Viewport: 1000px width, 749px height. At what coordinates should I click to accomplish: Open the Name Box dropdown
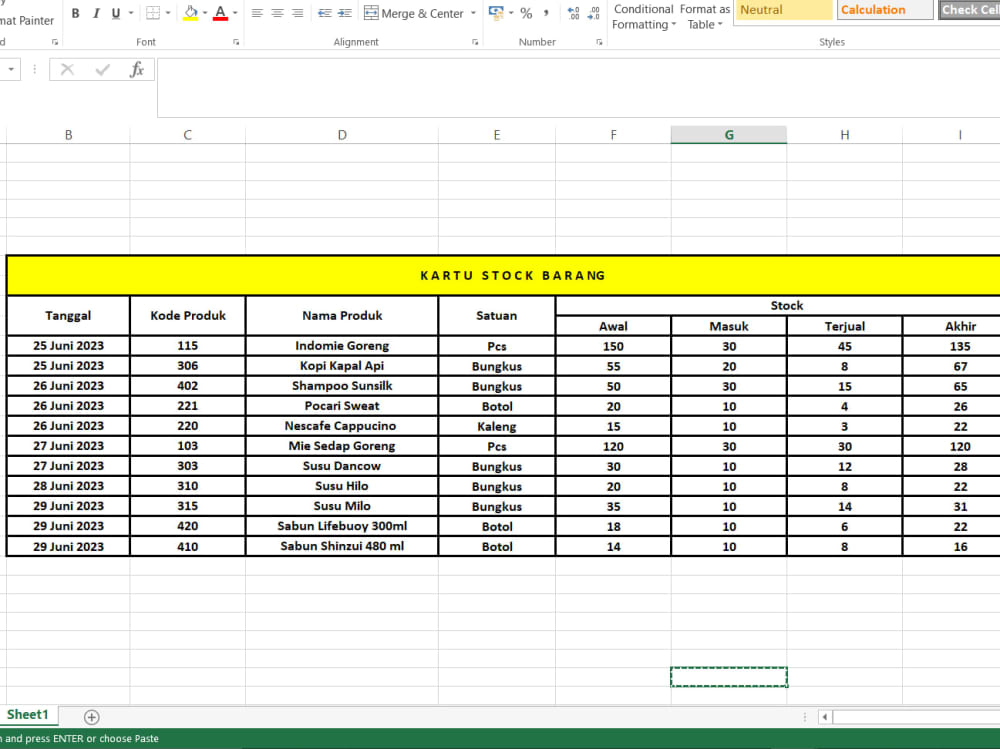tap(11, 69)
